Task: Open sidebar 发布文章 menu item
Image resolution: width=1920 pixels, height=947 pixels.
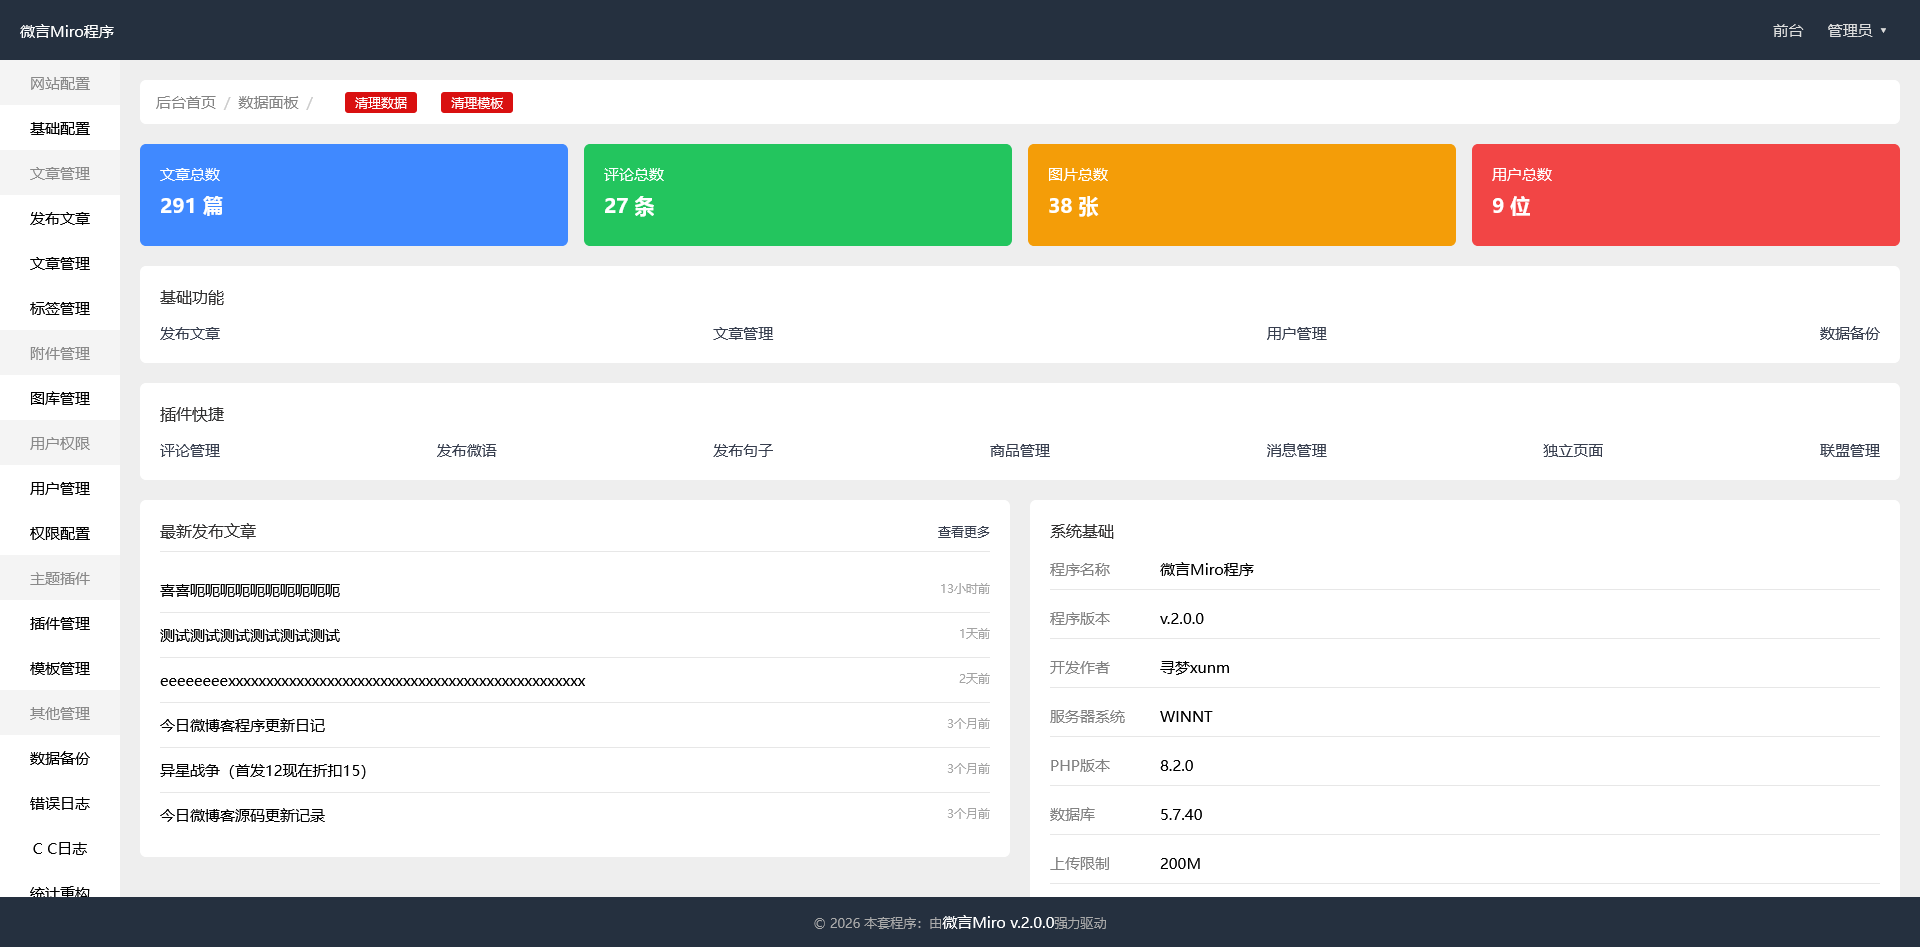Action: pyautogui.click(x=60, y=218)
